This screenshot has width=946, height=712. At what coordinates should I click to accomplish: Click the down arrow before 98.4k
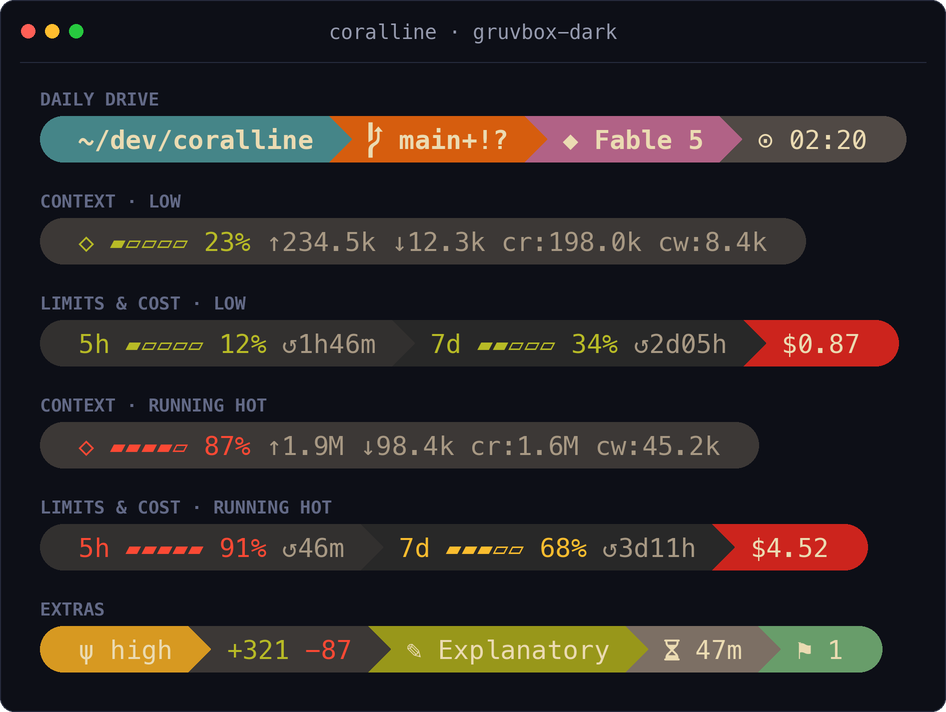(x=368, y=447)
